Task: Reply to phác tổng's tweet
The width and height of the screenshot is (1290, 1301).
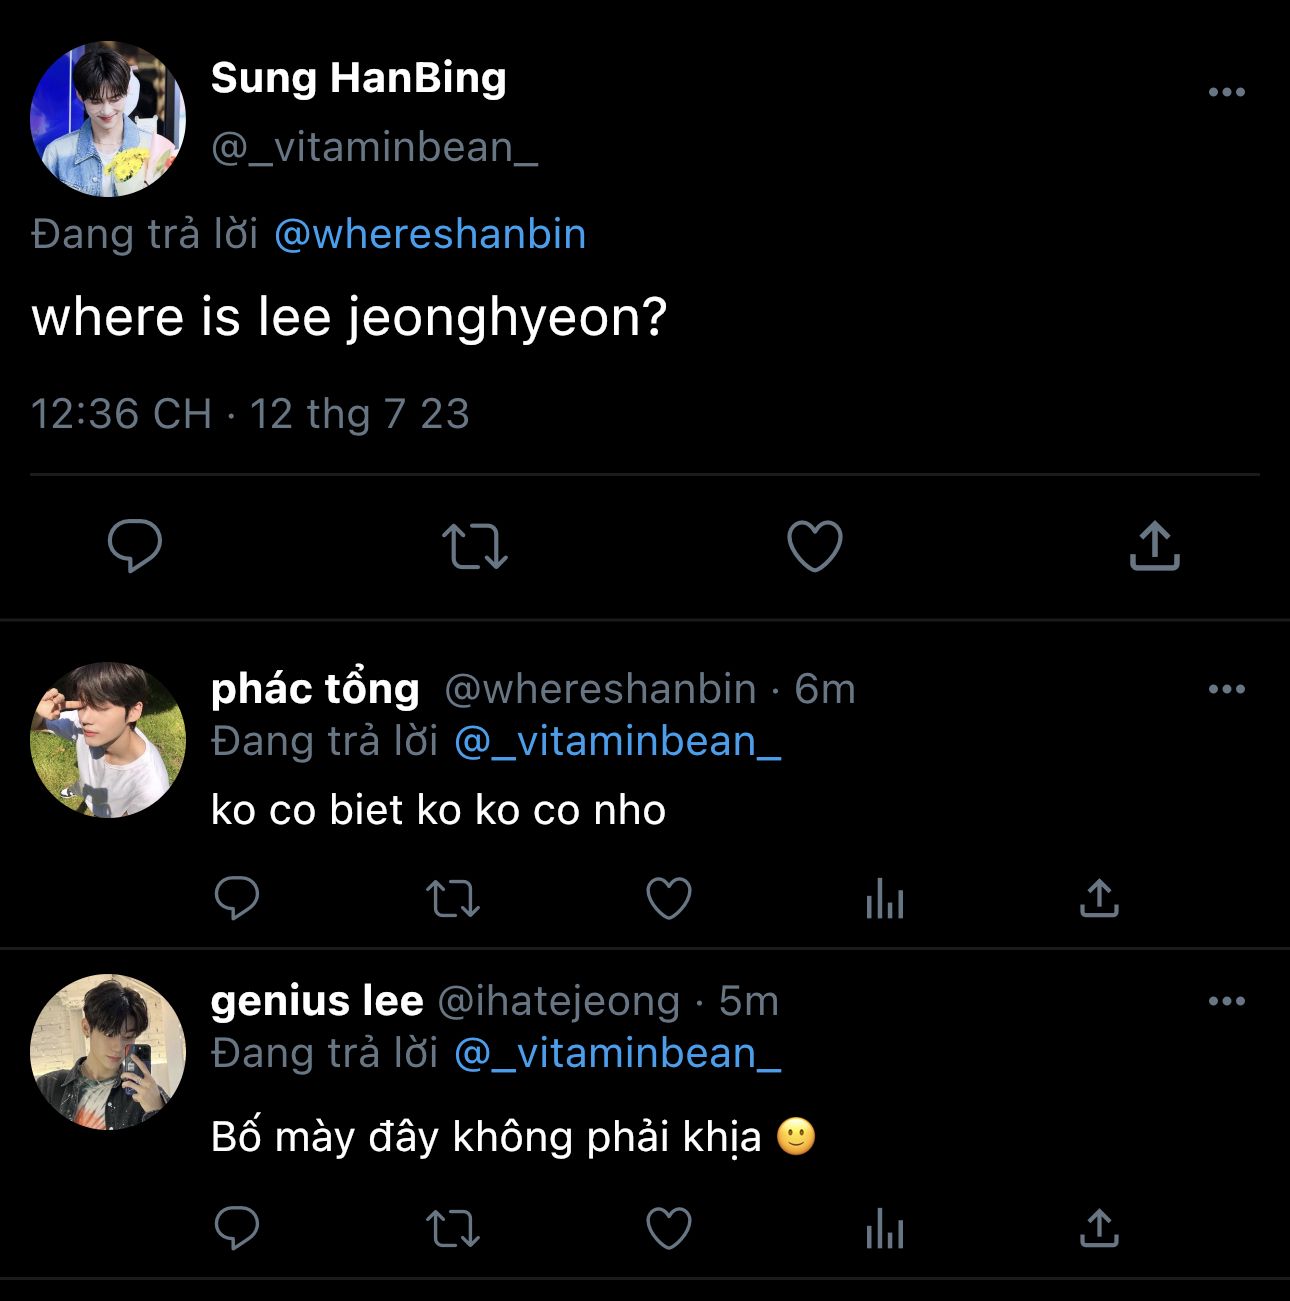Action: pos(237,898)
